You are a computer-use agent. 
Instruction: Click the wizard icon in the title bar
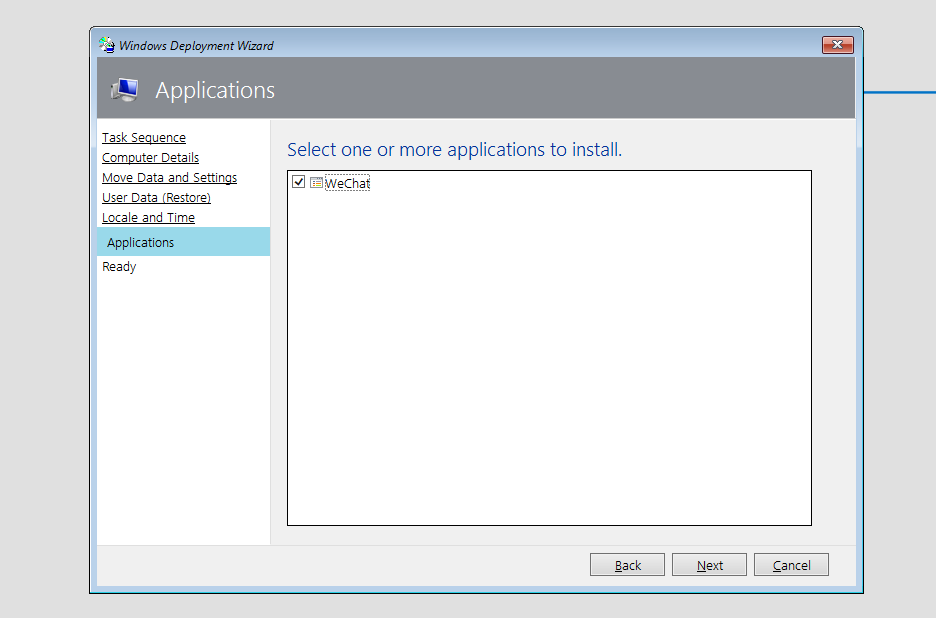(x=104, y=45)
